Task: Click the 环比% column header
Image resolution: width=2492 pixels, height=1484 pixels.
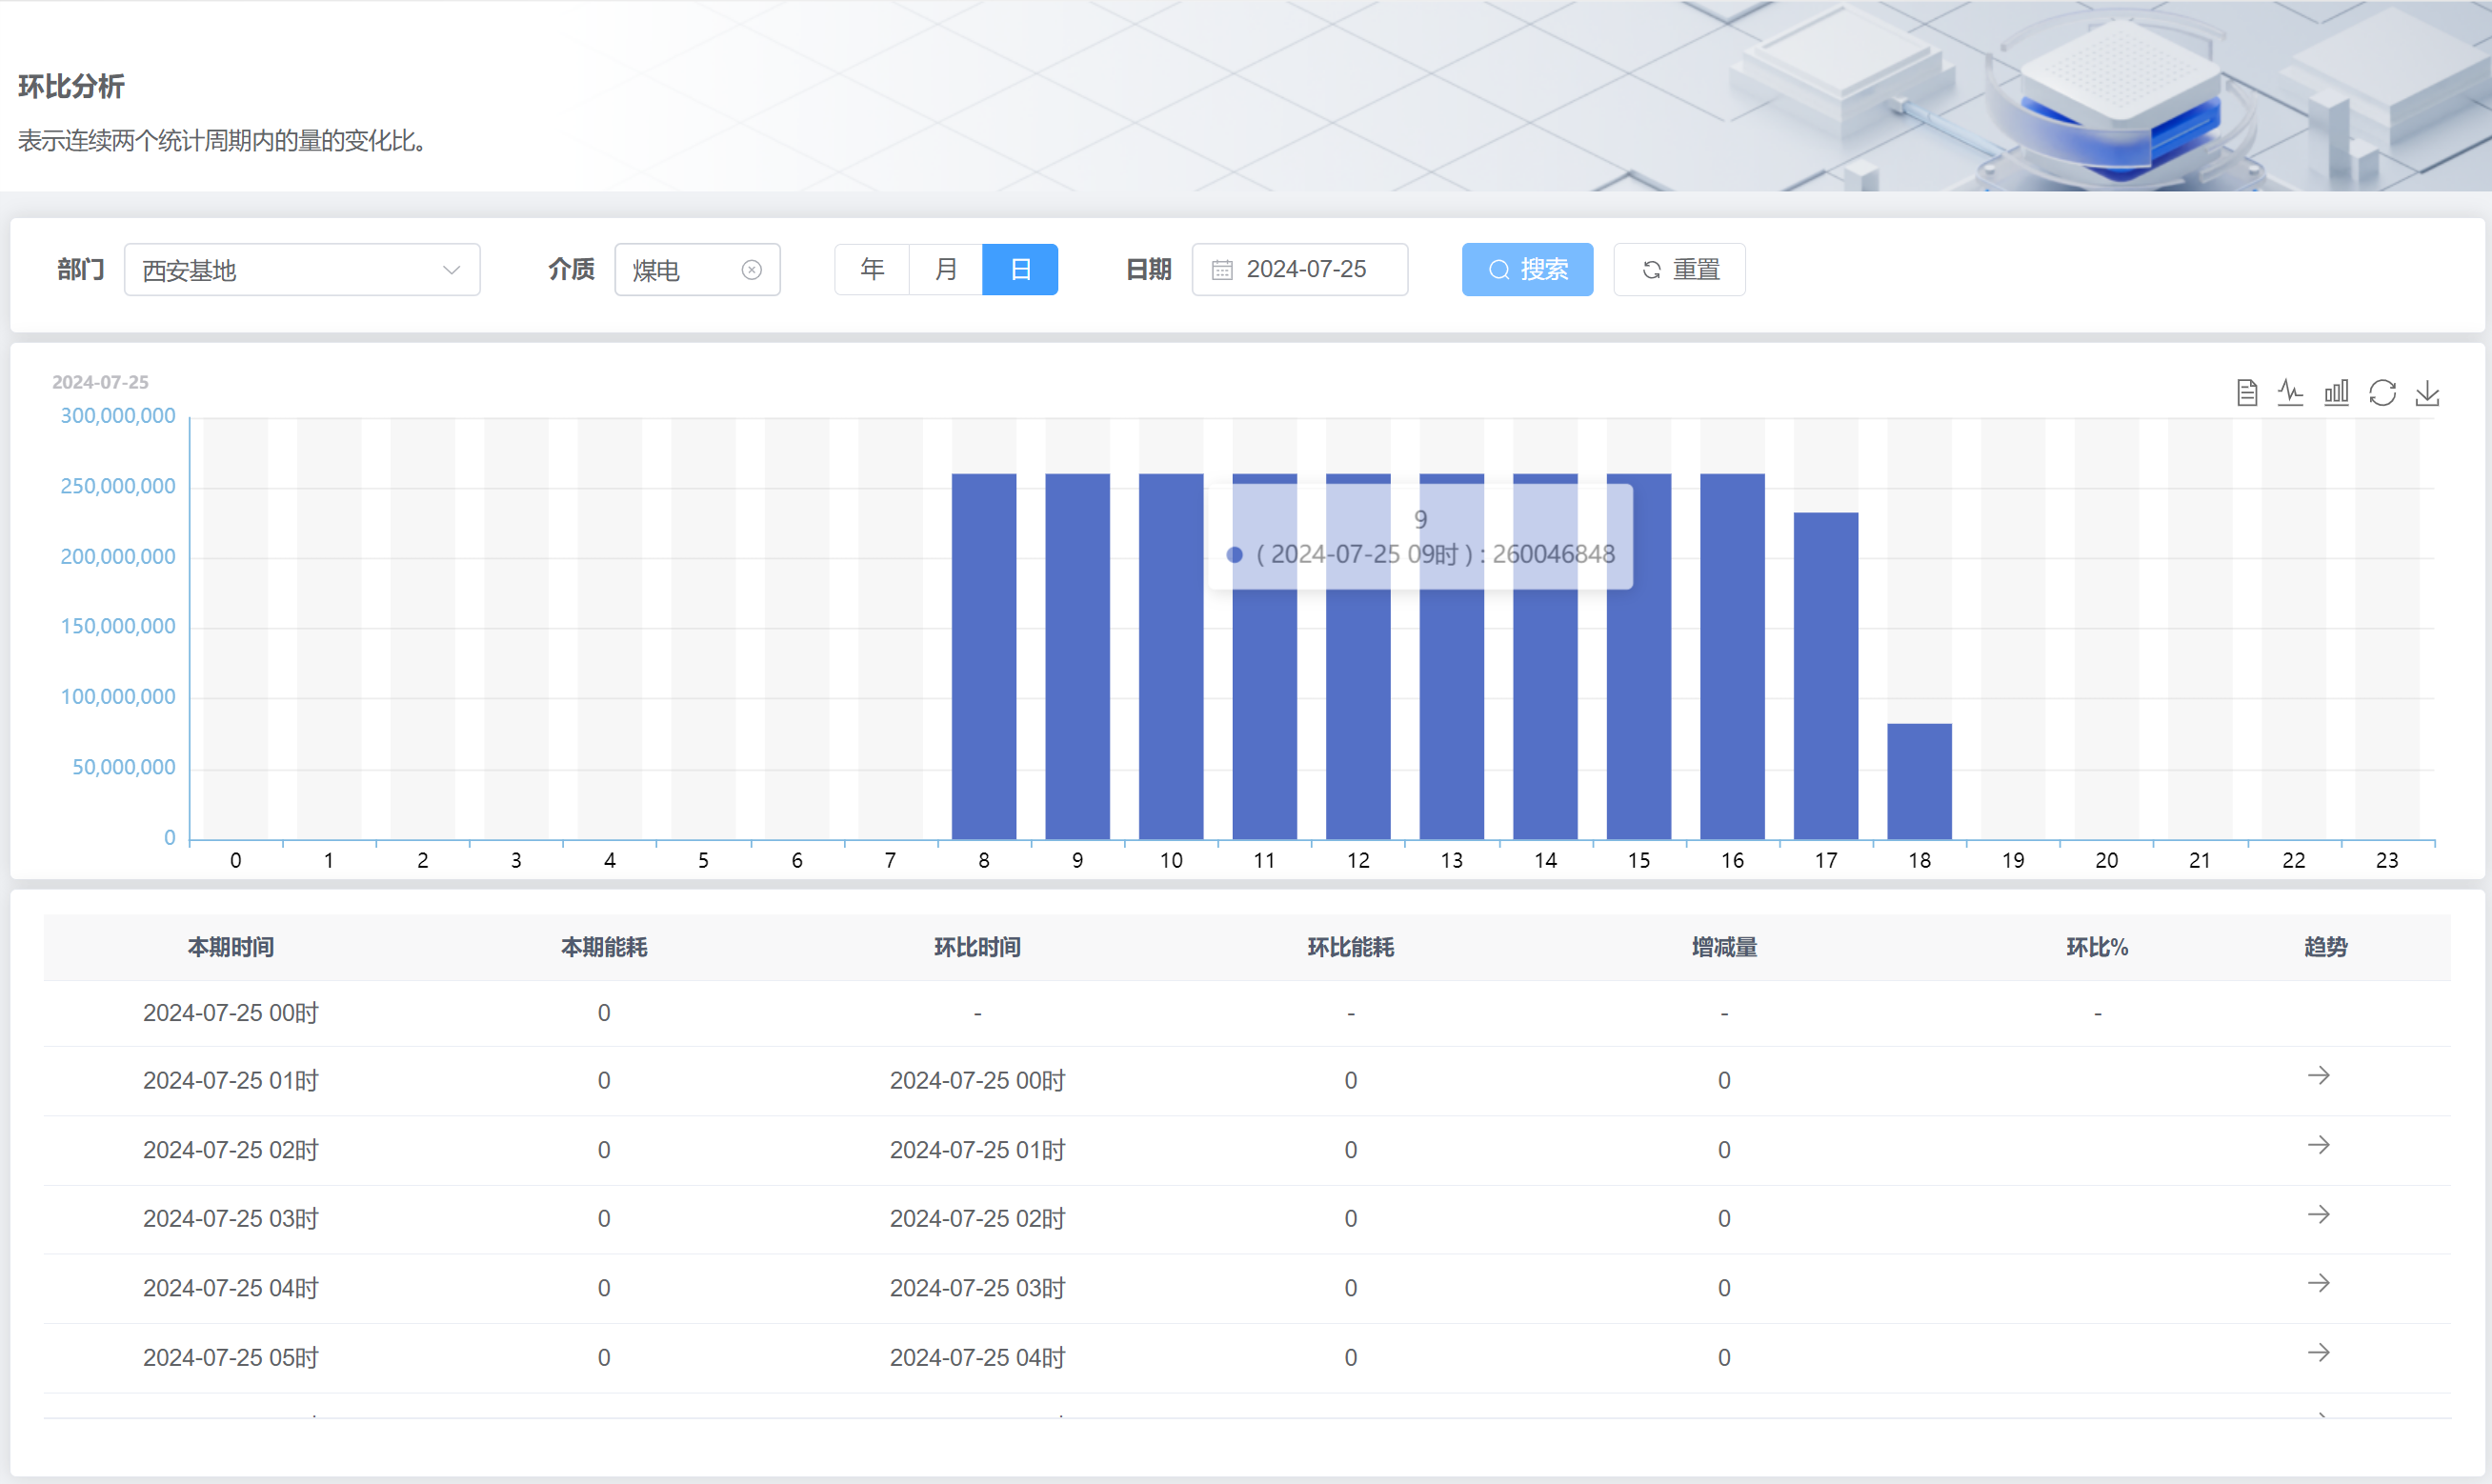Action: pos(2097,947)
